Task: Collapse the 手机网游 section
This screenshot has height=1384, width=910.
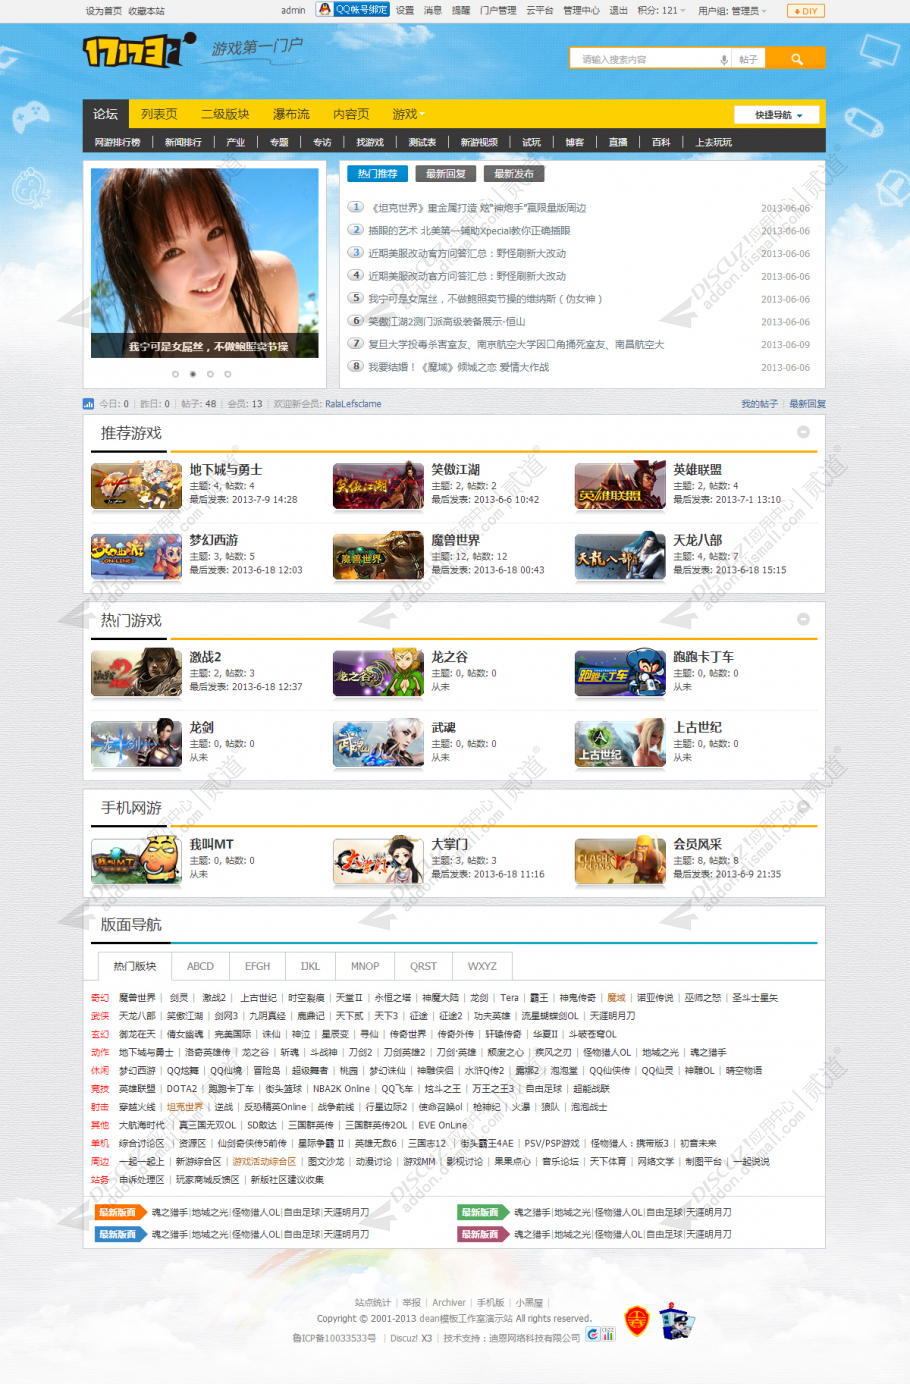Action: click(803, 806)
